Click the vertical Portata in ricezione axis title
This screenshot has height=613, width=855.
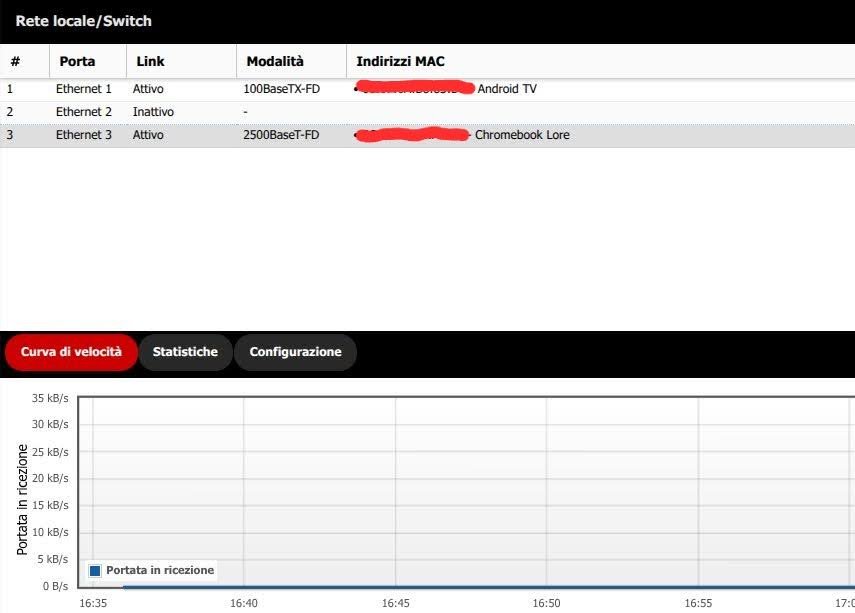(x=22, y=500)
